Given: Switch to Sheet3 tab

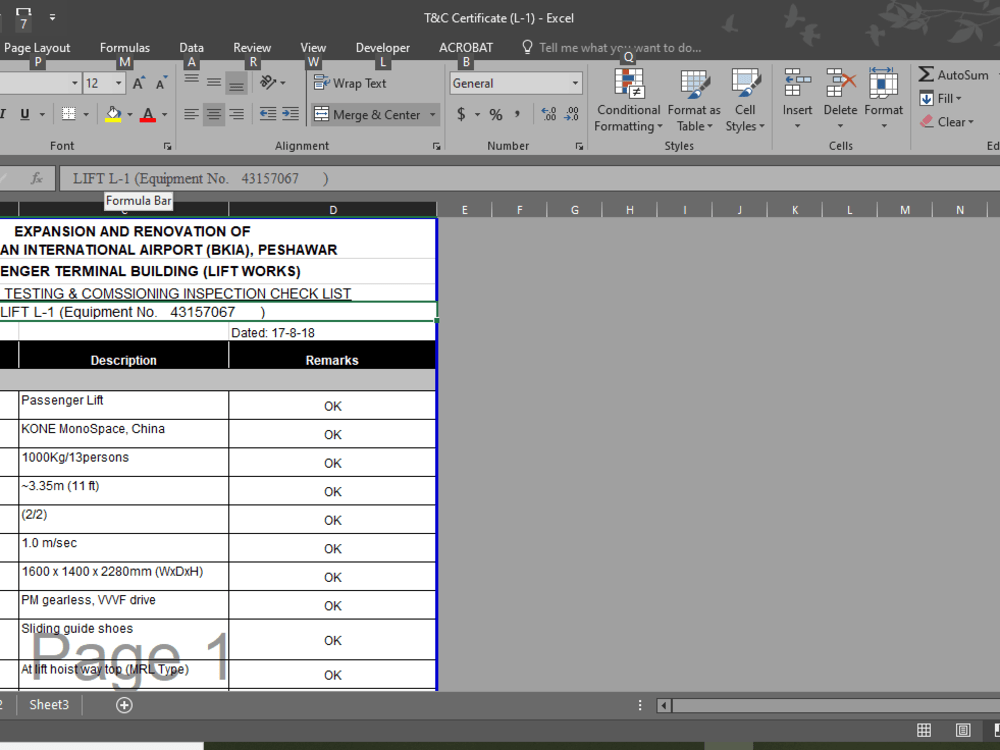Looking at the screenshot, I should 49,705.
